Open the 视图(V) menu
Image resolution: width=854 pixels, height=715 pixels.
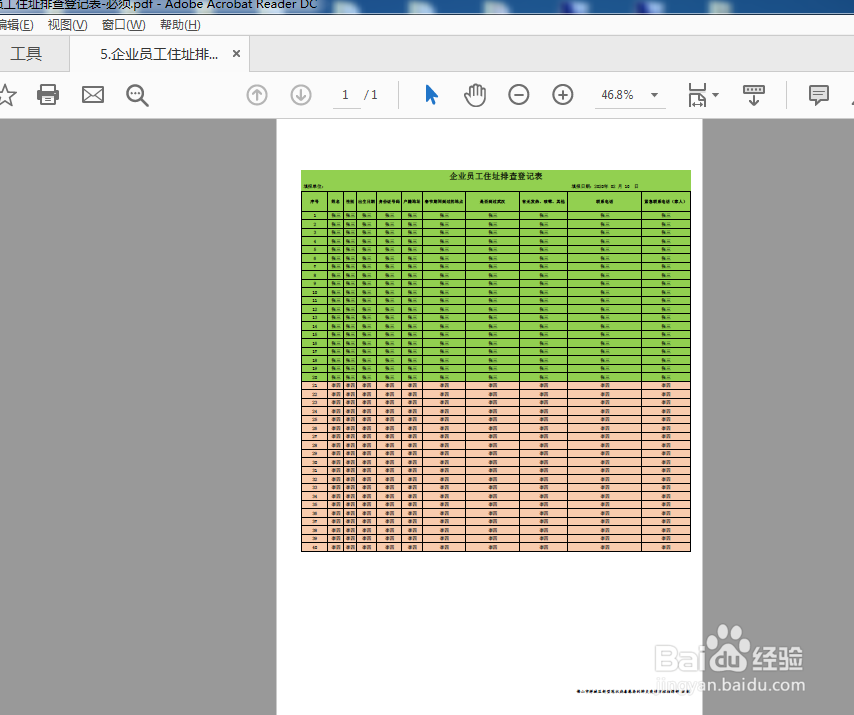point(68,25)
